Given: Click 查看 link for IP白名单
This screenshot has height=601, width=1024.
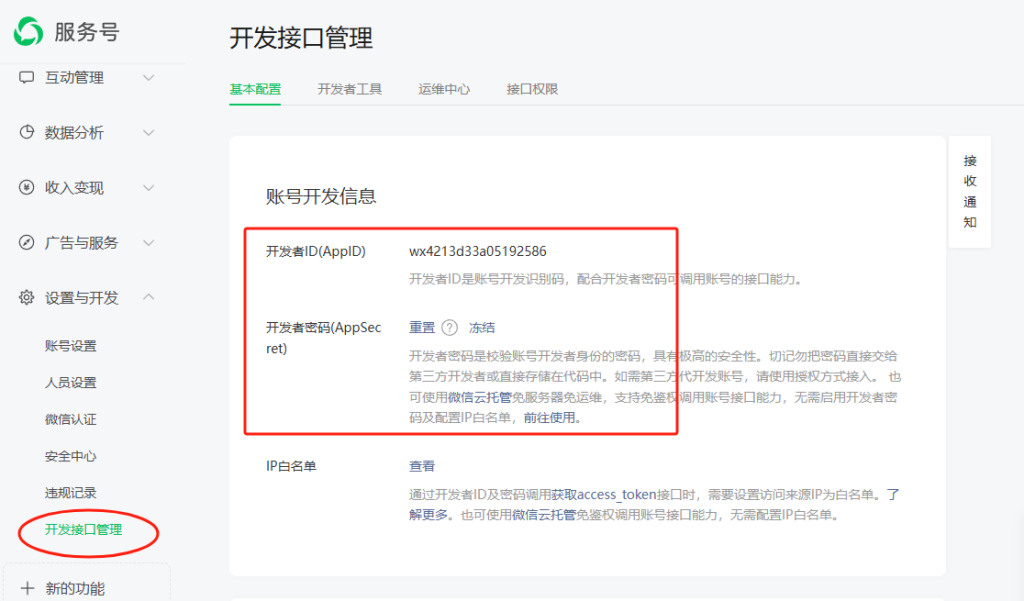Looking at the screenshot, I should coord(422,466).
